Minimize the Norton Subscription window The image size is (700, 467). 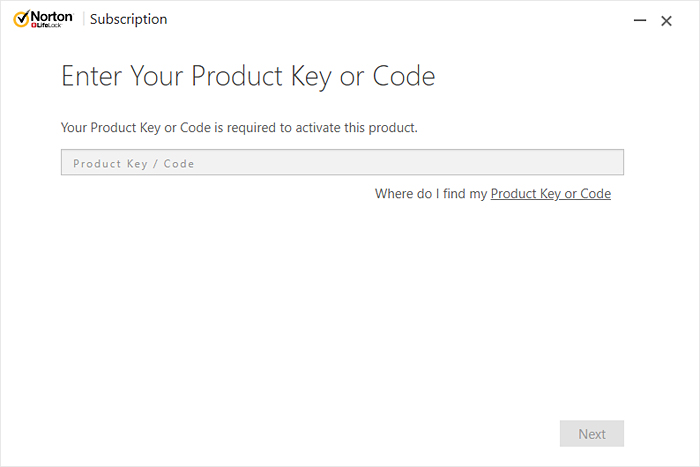point(638,20)
